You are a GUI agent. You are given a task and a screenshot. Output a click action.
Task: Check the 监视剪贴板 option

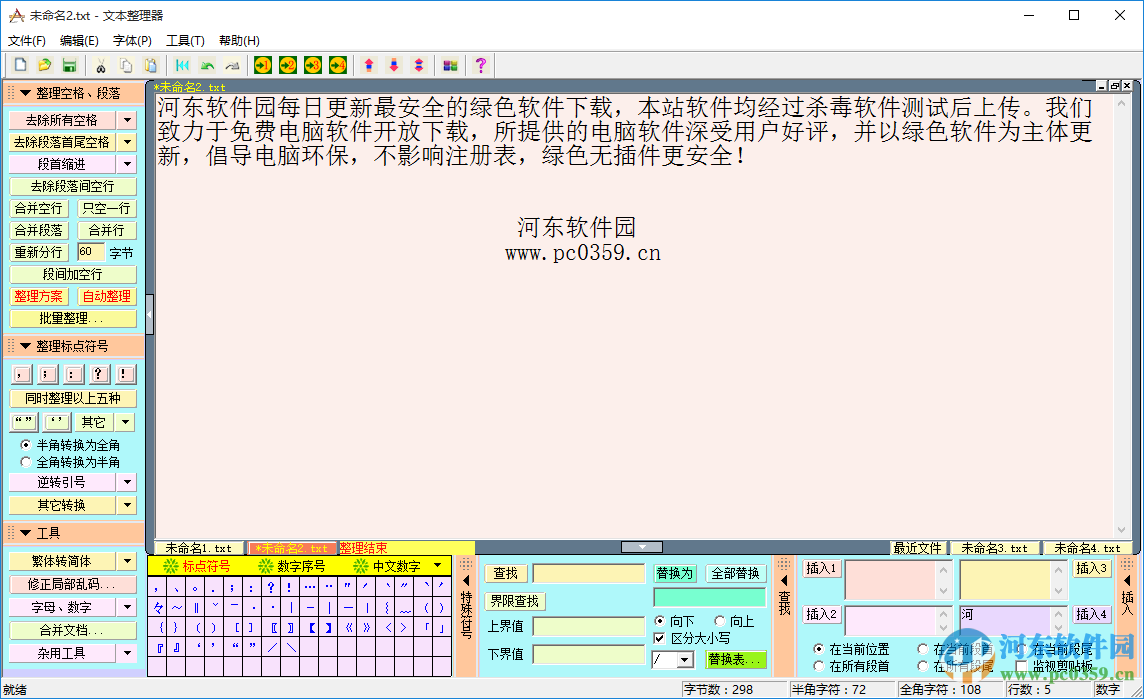1020,665
